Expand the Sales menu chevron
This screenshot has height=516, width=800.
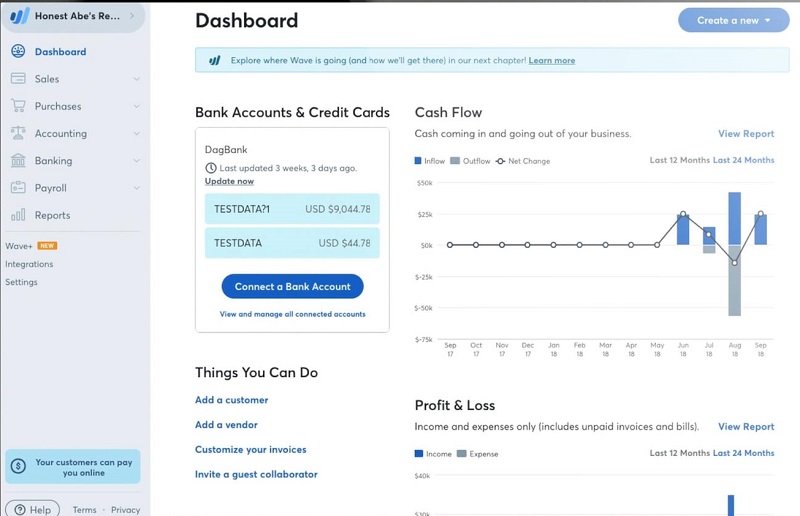point(136,79)
